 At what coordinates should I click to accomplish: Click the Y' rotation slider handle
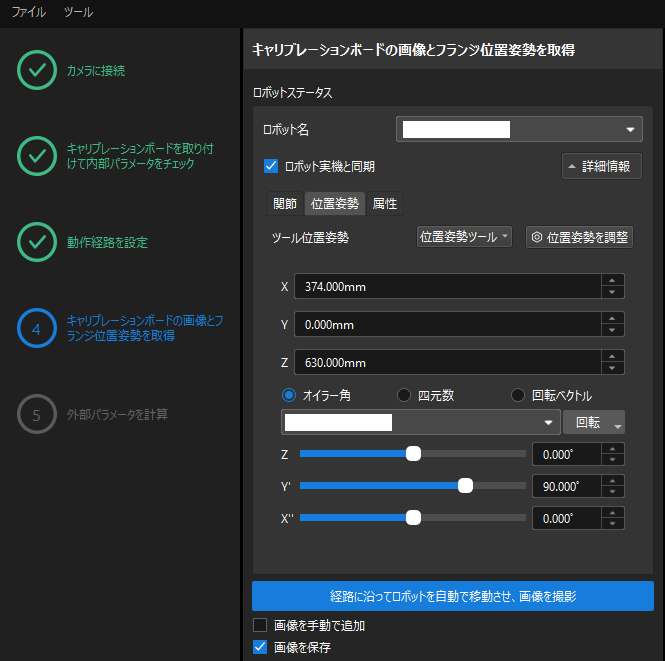pyautogui.click(x=465, y=486)
